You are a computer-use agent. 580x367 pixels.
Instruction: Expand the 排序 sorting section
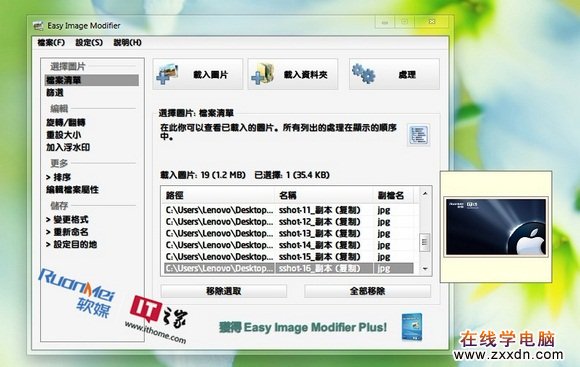point(58,177)
